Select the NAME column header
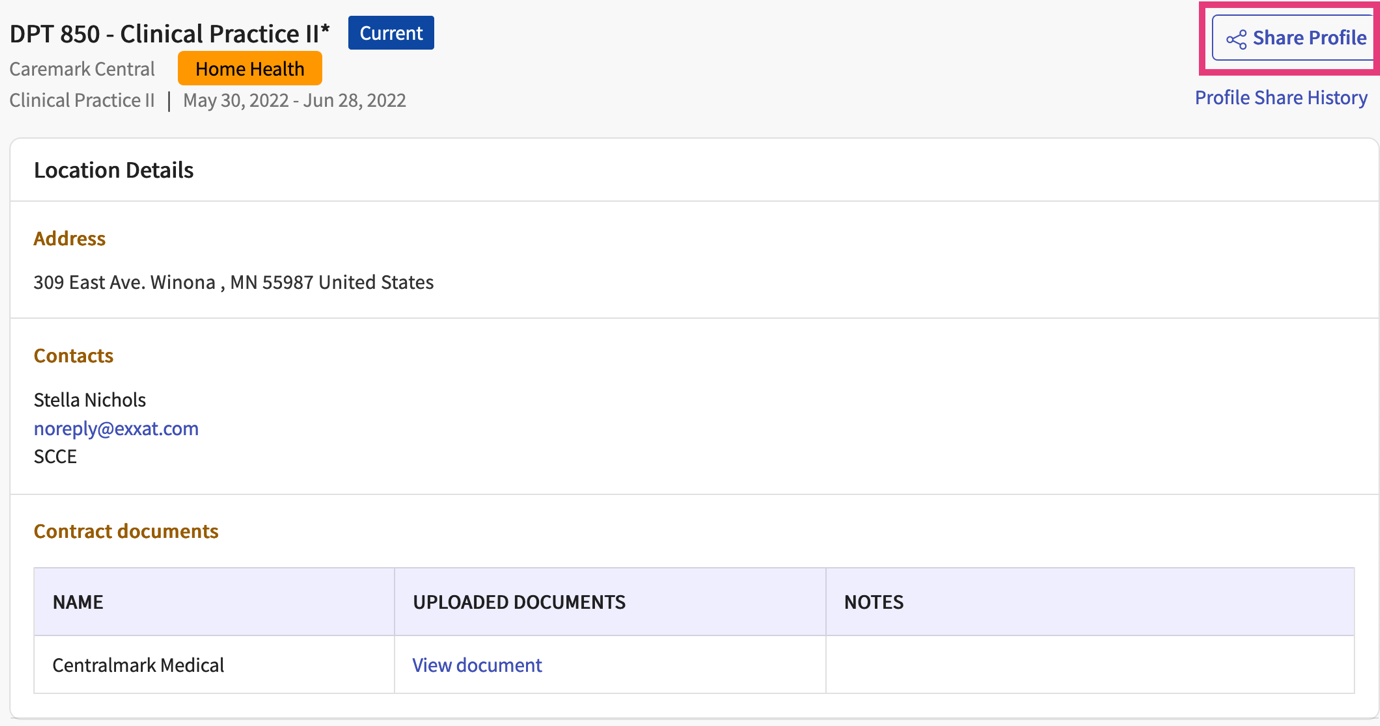 click(x=76, y=601)
